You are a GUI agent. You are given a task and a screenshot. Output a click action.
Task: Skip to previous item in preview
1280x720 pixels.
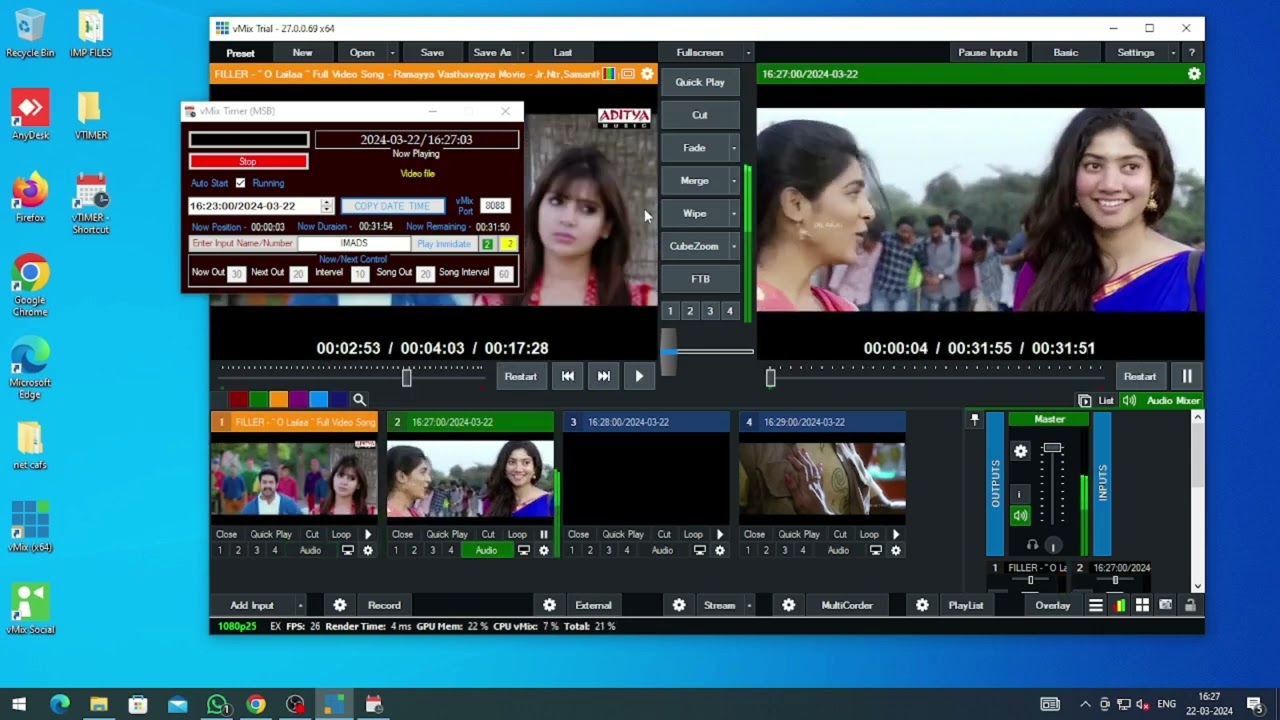tap(568, 376)
